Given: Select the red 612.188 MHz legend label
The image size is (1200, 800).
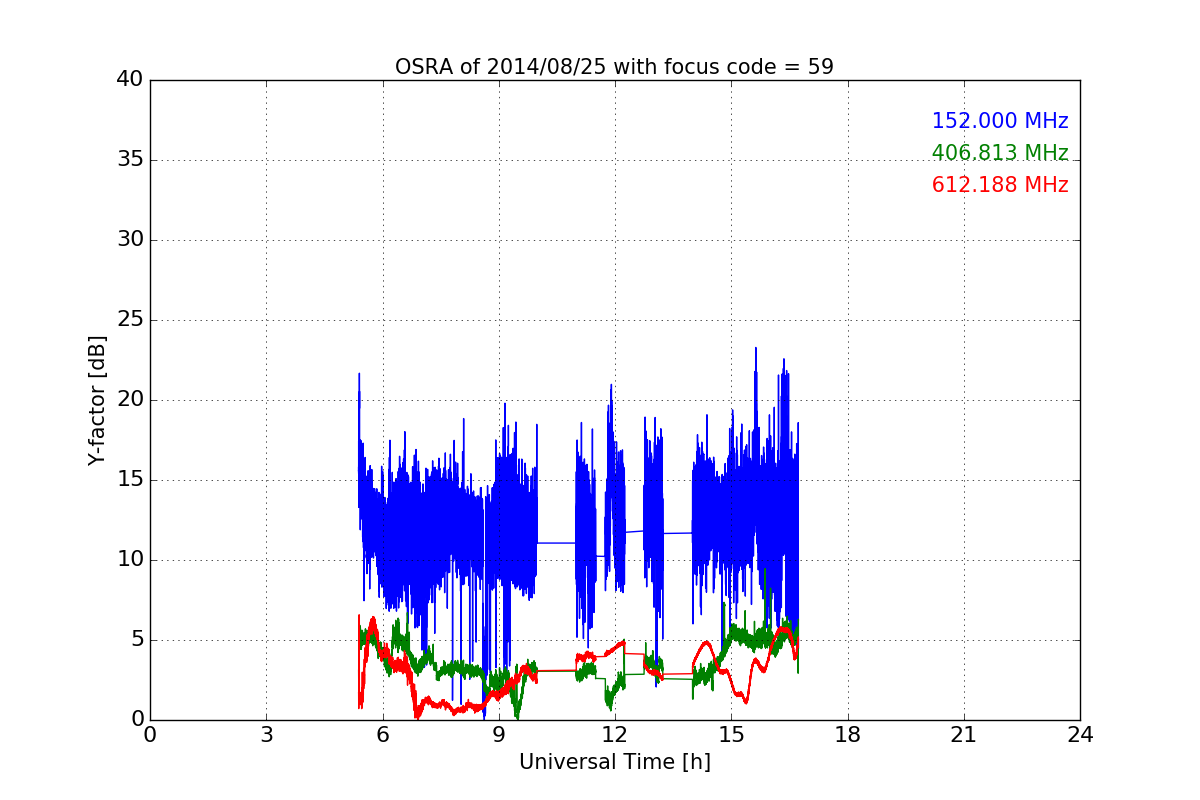Looking at the screenshot, I should 1000,185.
